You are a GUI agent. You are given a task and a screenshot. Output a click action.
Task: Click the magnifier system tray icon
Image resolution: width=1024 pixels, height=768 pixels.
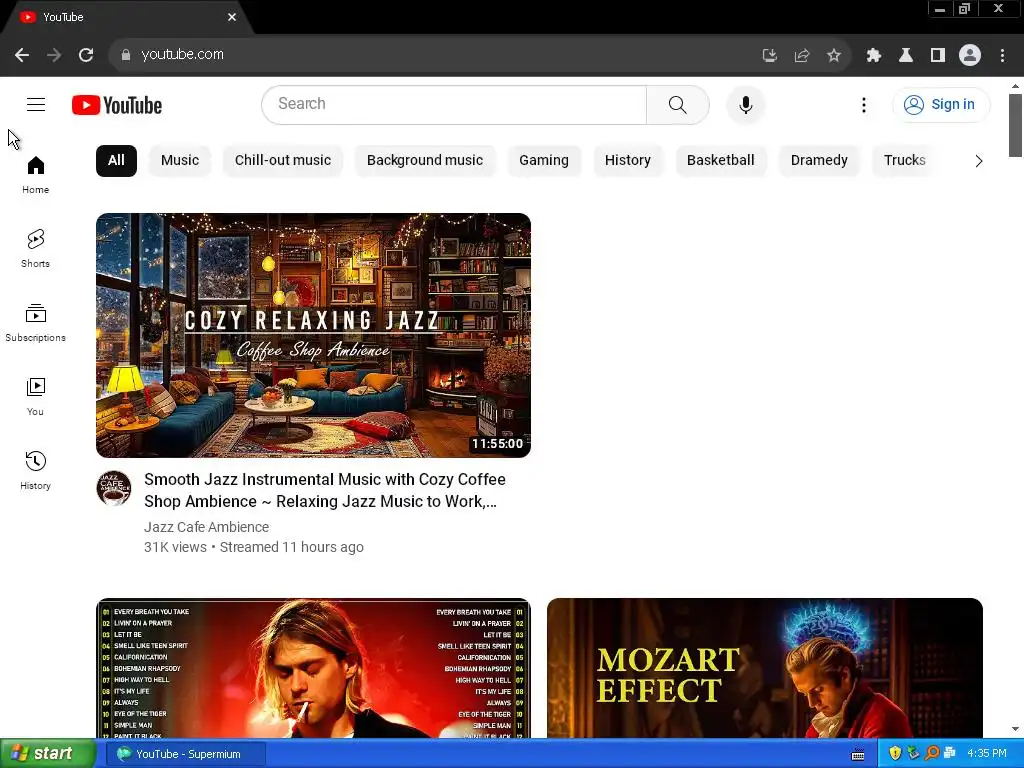point(932,753)
